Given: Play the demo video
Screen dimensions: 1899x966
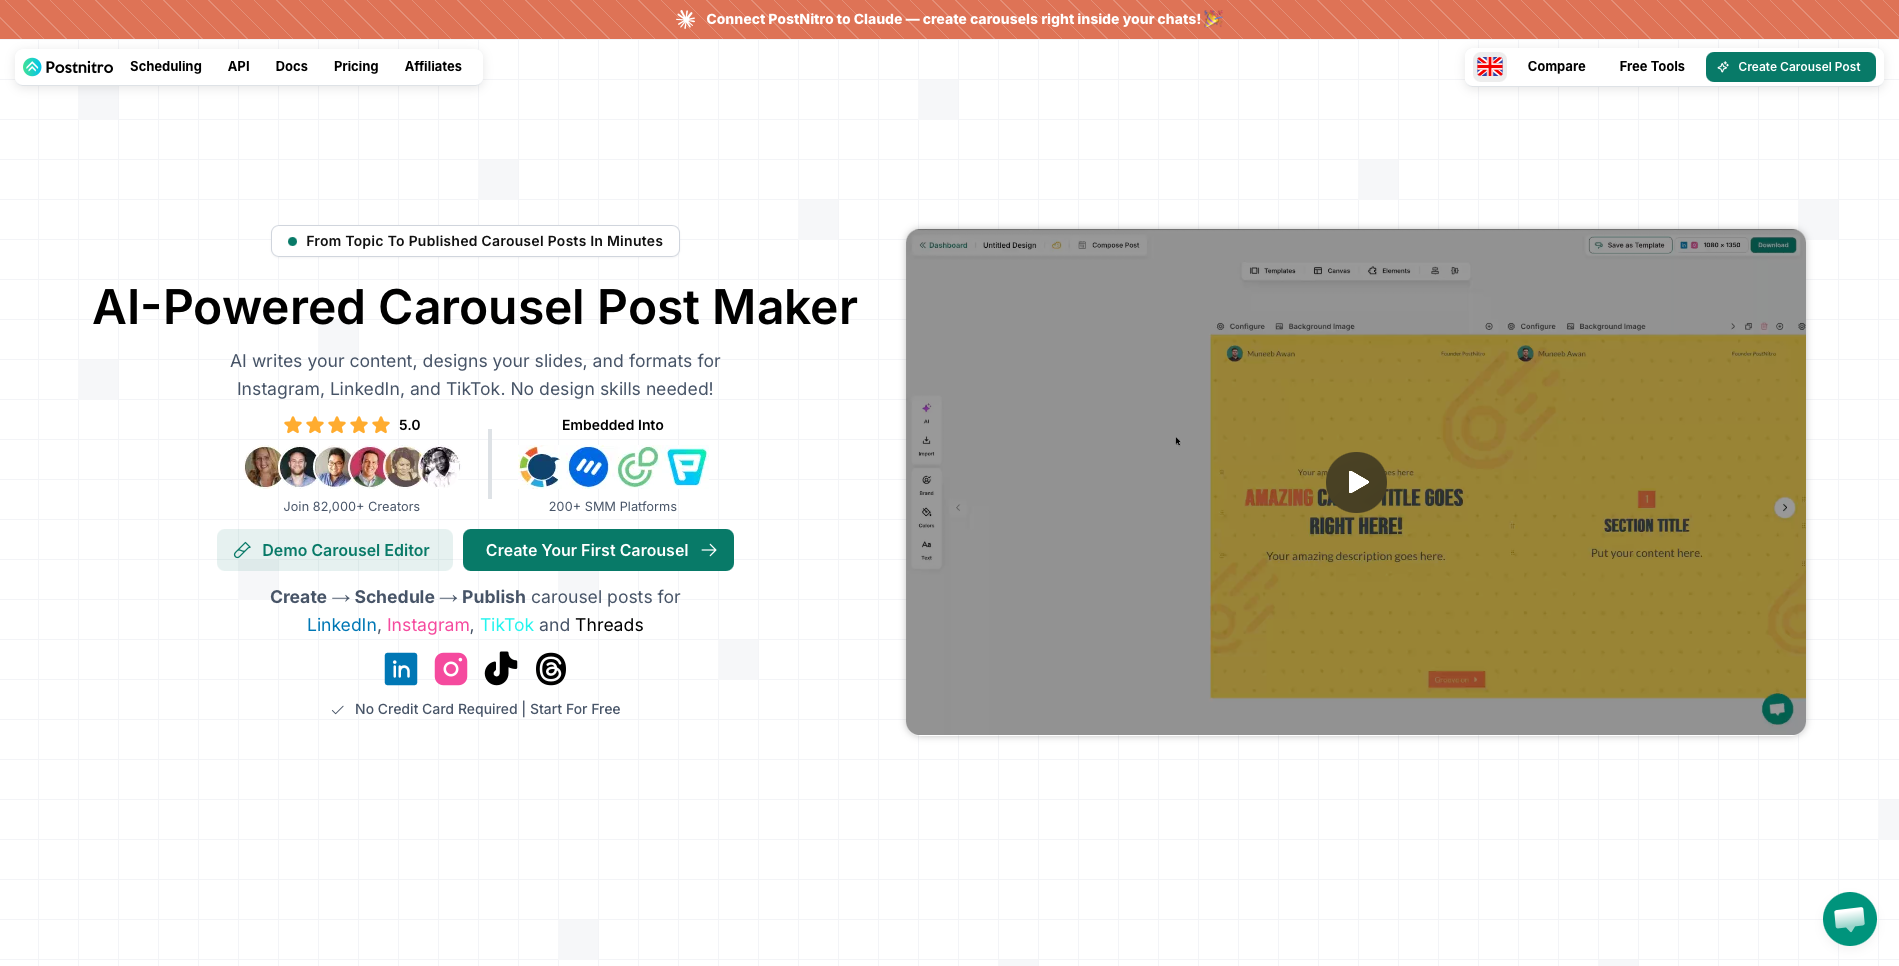Looking at the screenshot, I should click(x=1356, y=482).
